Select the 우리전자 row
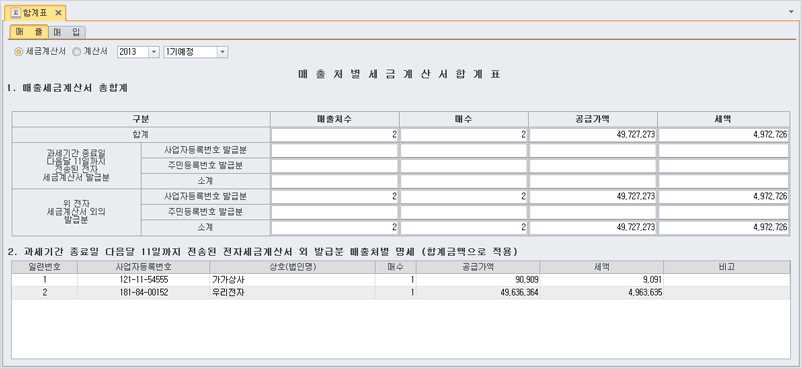The height and width of the screenshot is (369, 802). point(400,293)
